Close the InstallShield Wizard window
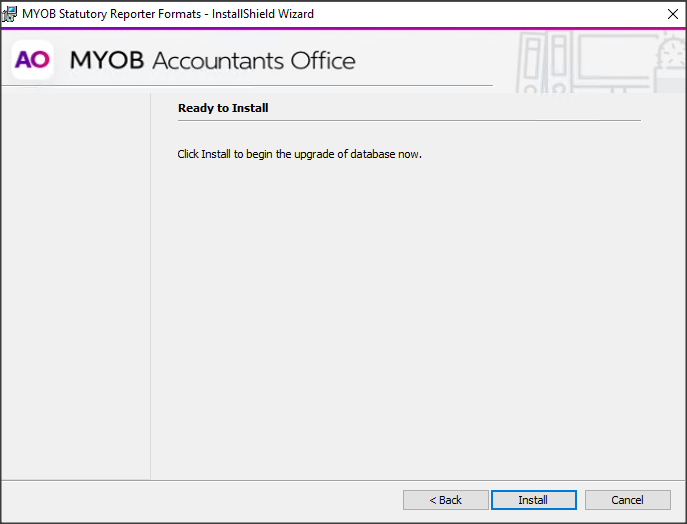 672,14
